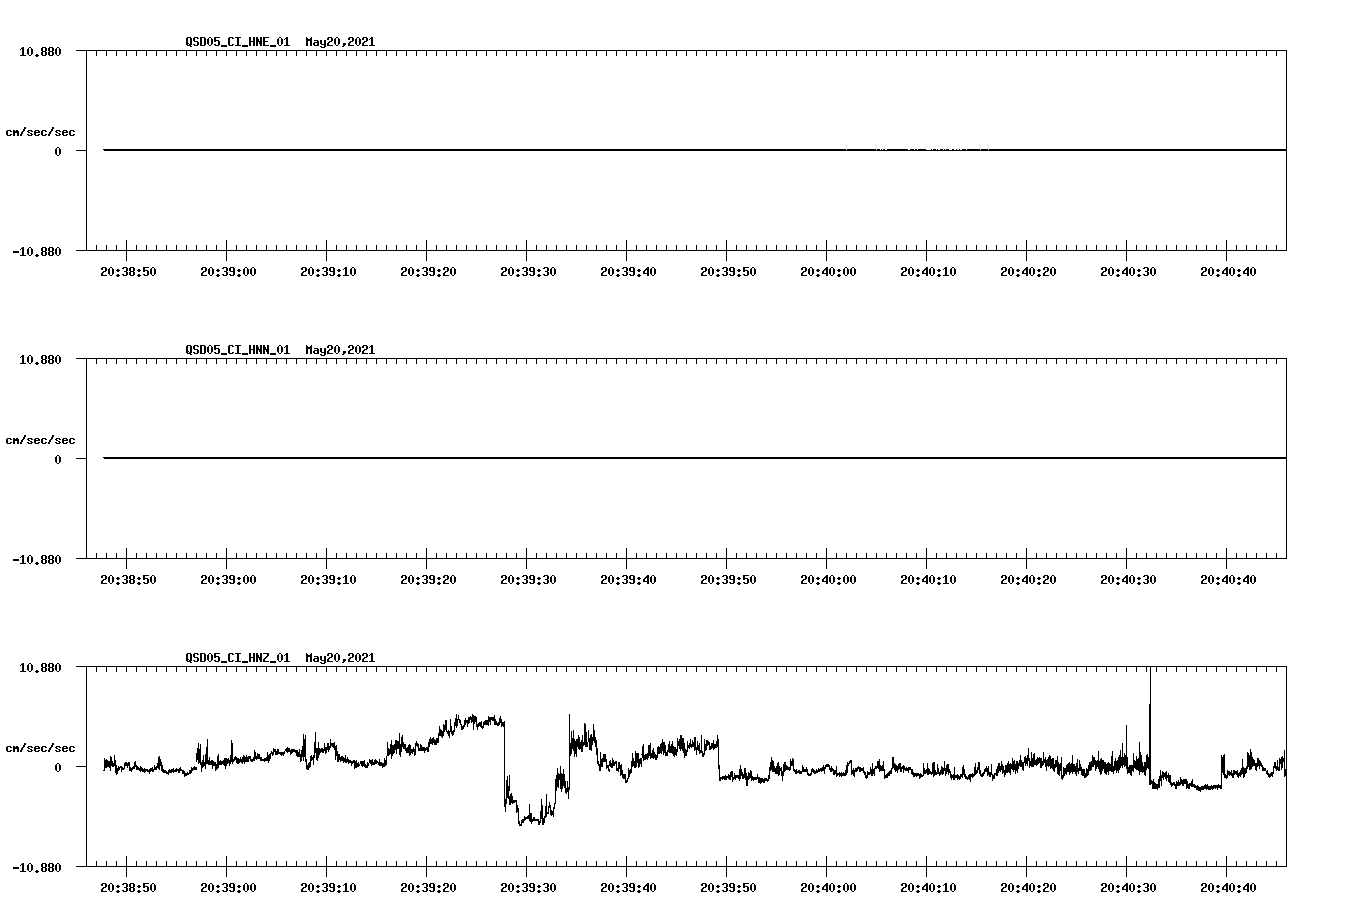
Task: Click the 0 zero-level label on HNZ axis
Action: click(58, 767)
